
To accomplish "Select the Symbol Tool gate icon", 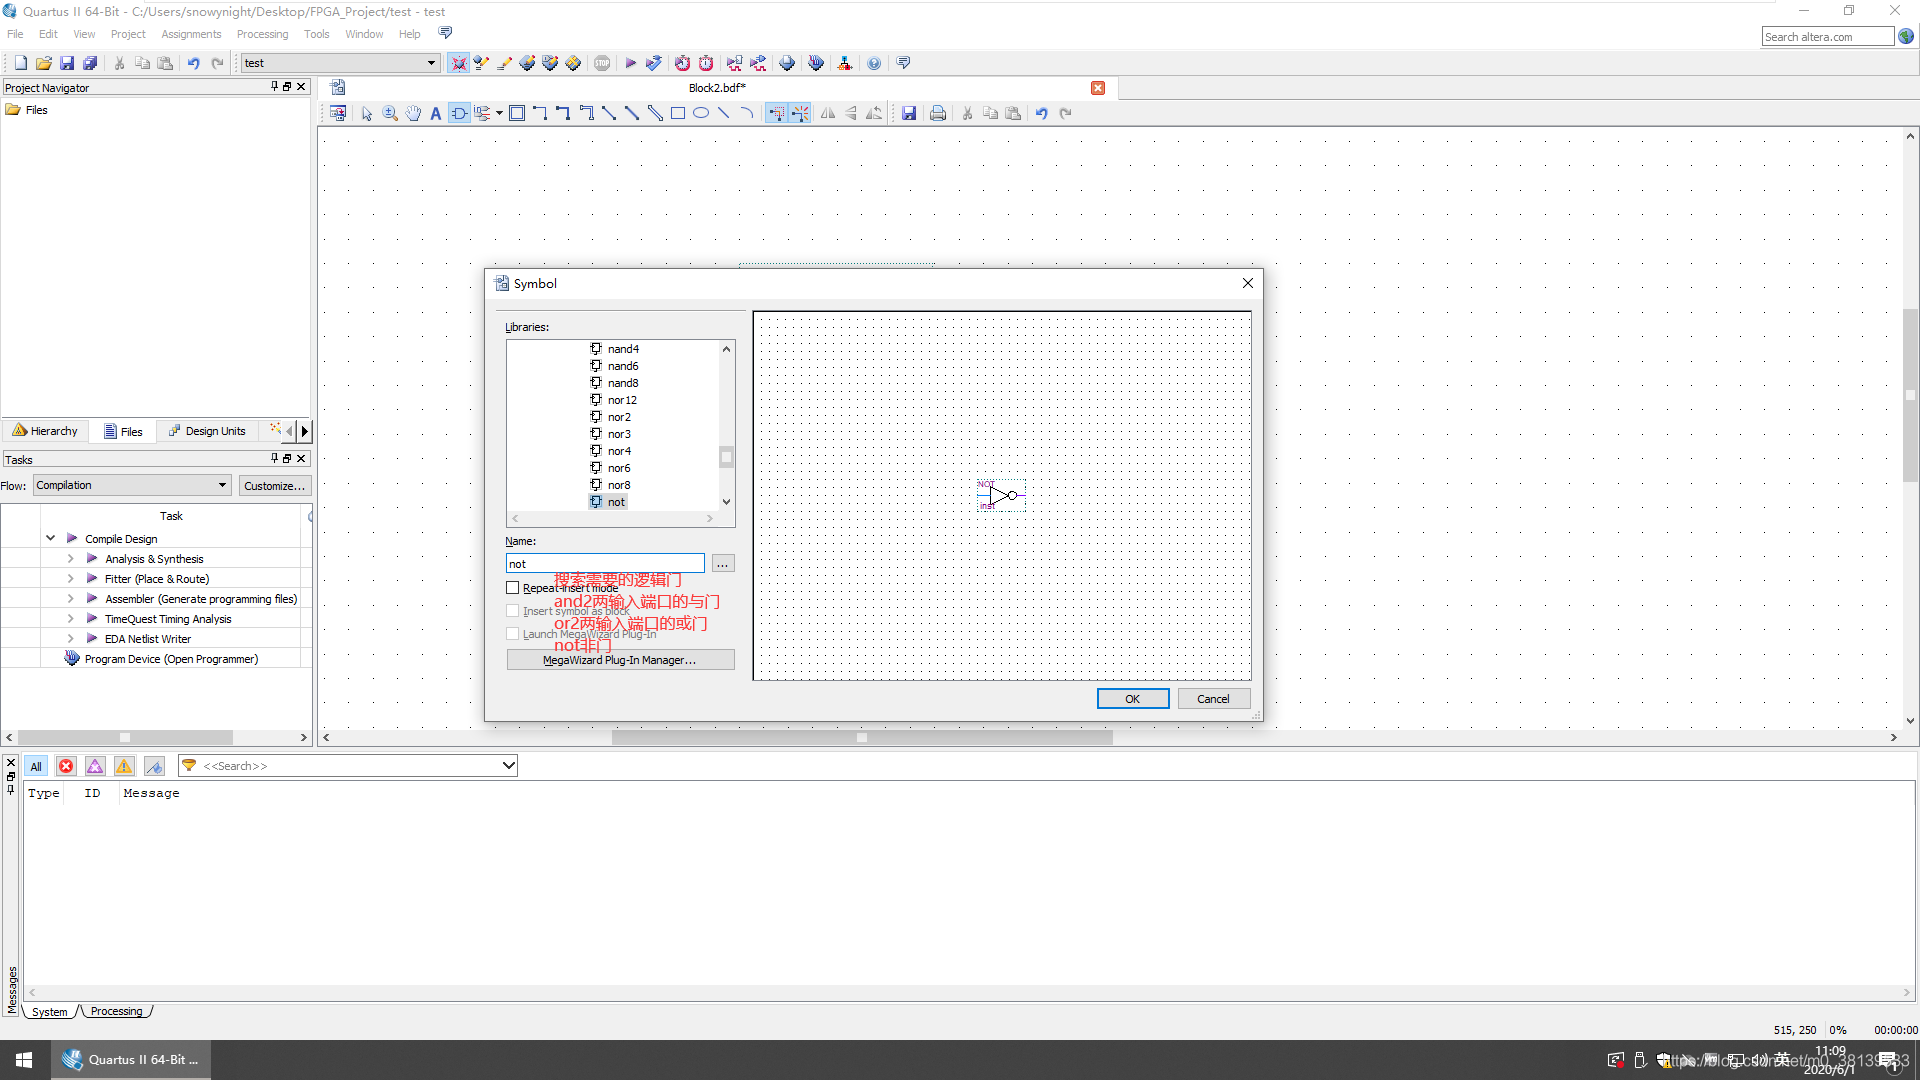I will [x=459, y=114].
